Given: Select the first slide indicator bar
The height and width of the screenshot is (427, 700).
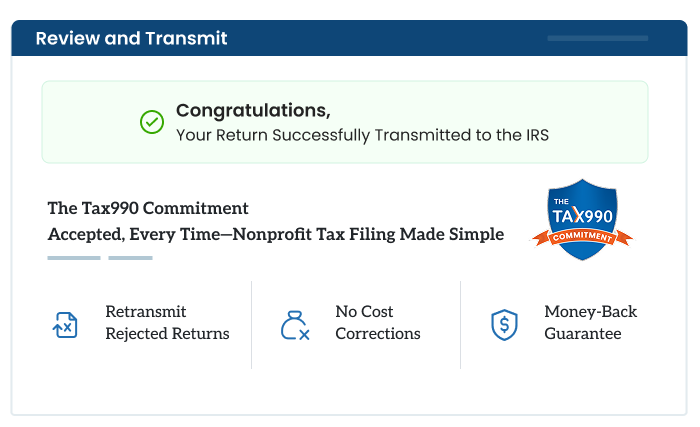Looking at the screenshot, I should pyautogui.click(x=74, y=258).
